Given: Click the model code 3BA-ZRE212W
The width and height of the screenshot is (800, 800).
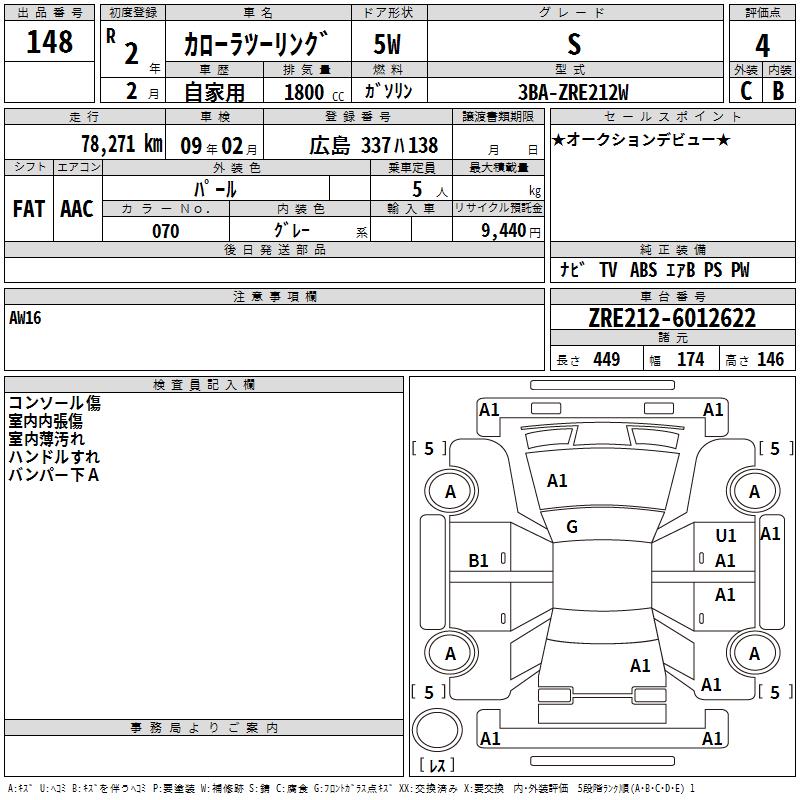Looking at the screenshot, I should [573, 92].
